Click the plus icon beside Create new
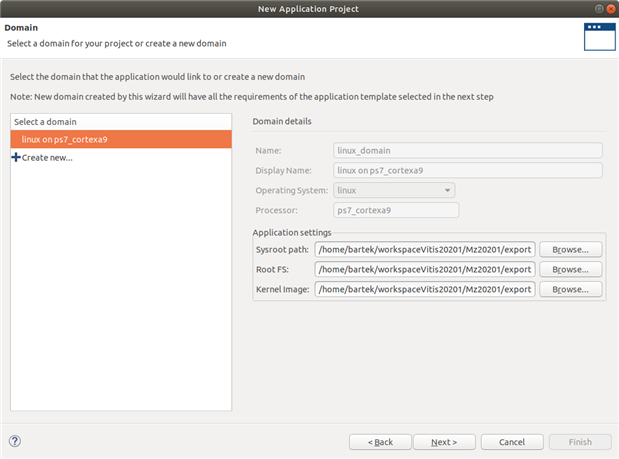 (15, 157)
